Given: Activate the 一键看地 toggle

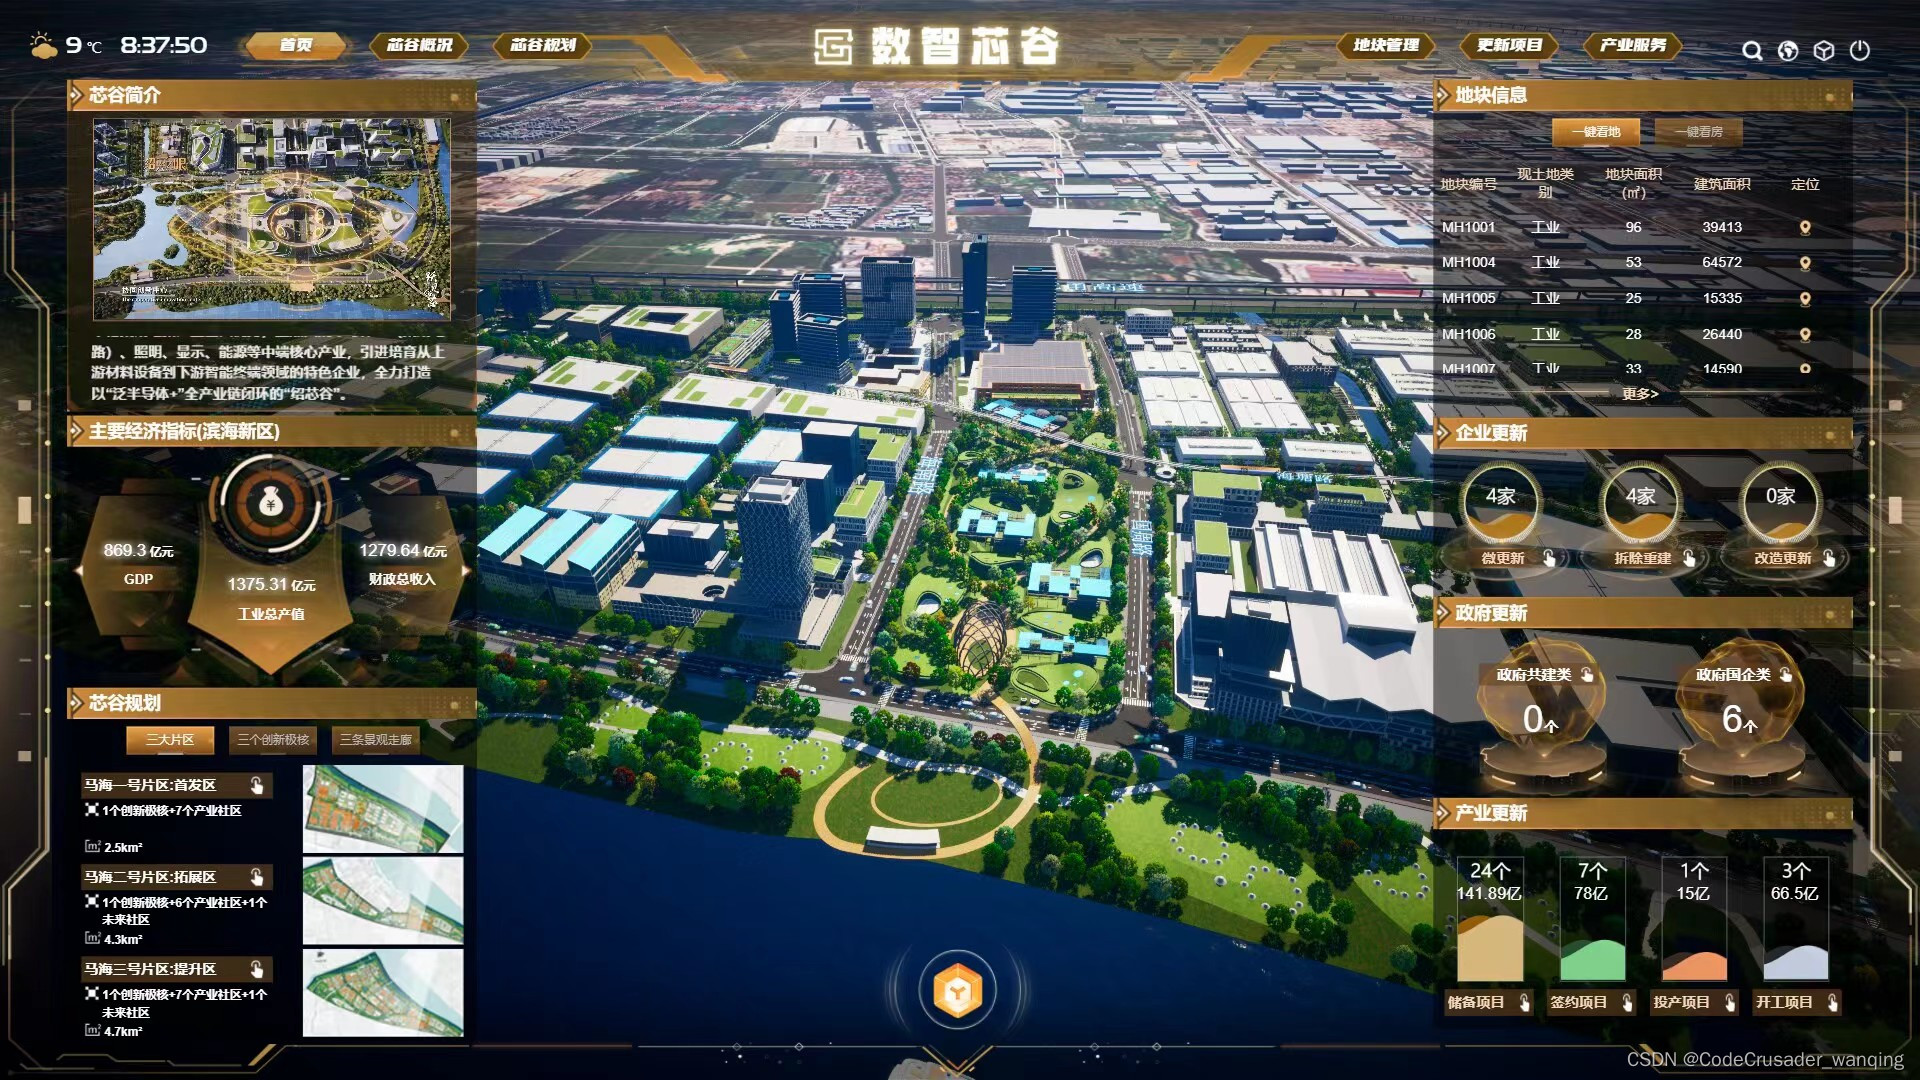Looking at the screenshot, I should [x=1597, y=131].
